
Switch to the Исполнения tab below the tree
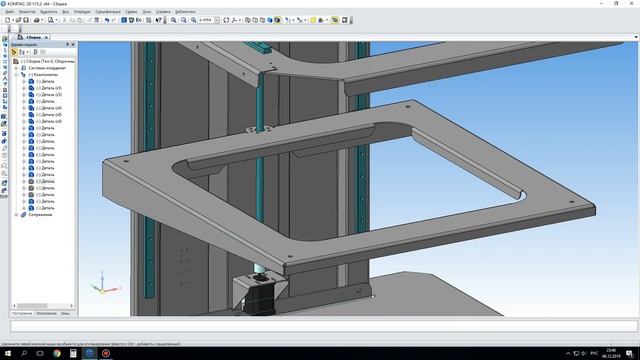coord(46,313)
